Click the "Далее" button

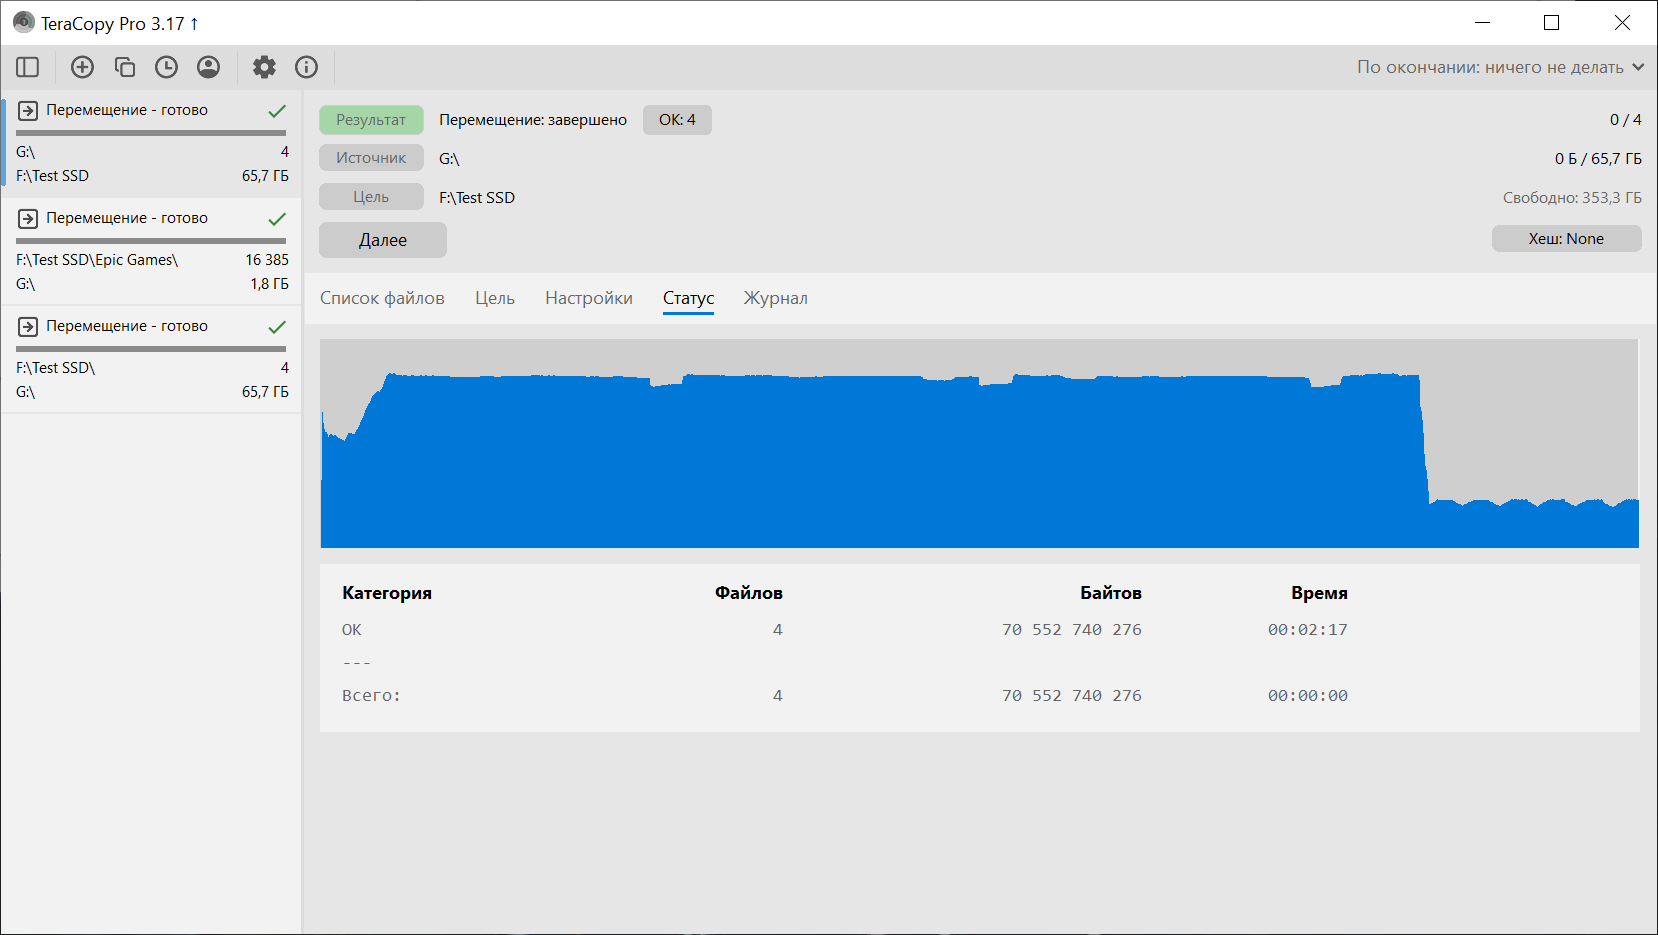coord(383,240)
